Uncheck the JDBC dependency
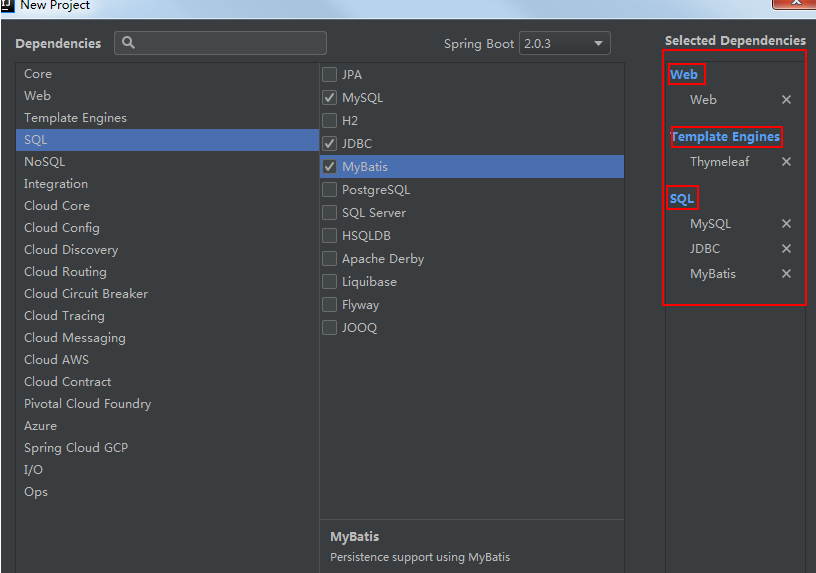Image resolution: width=816 pixels, height=573 pixels. pos(329,143)
